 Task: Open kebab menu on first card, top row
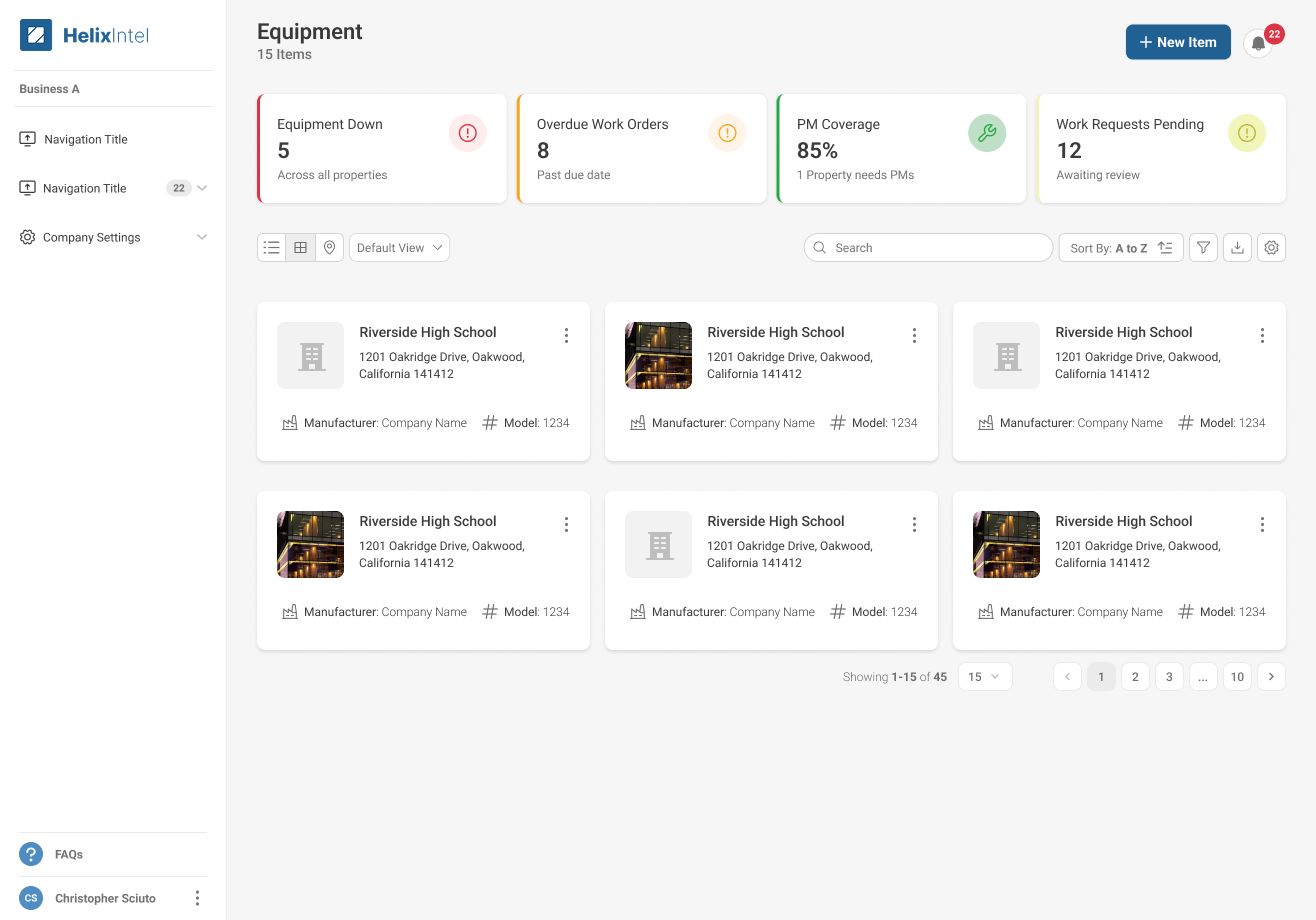click(566, 336)
